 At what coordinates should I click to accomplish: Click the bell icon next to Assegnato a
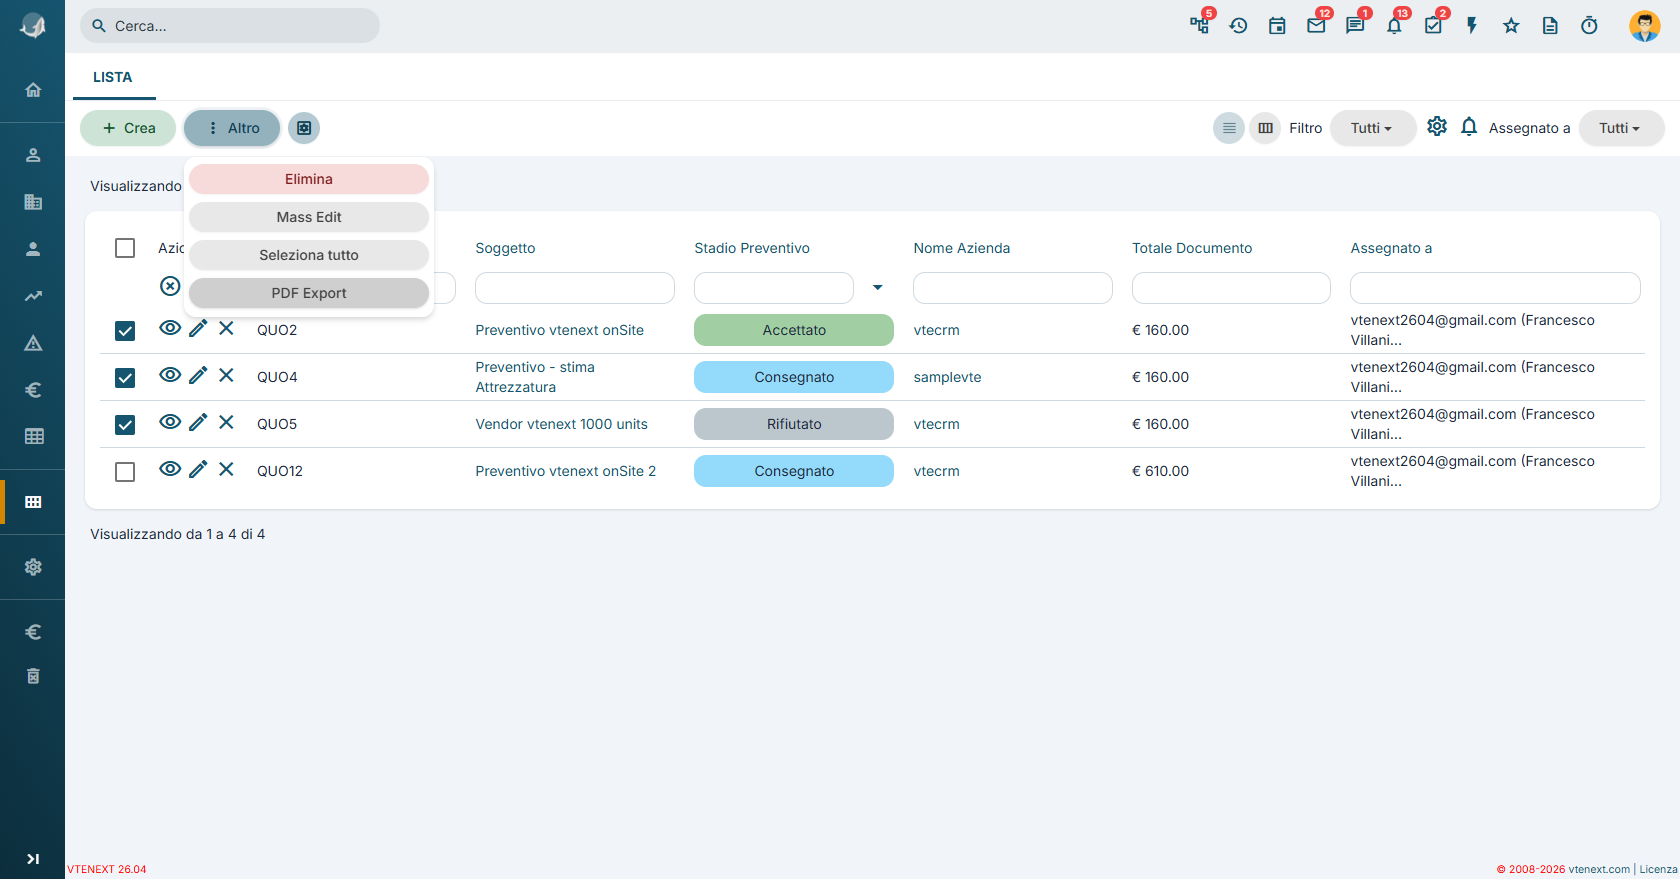pos(1469,127)
